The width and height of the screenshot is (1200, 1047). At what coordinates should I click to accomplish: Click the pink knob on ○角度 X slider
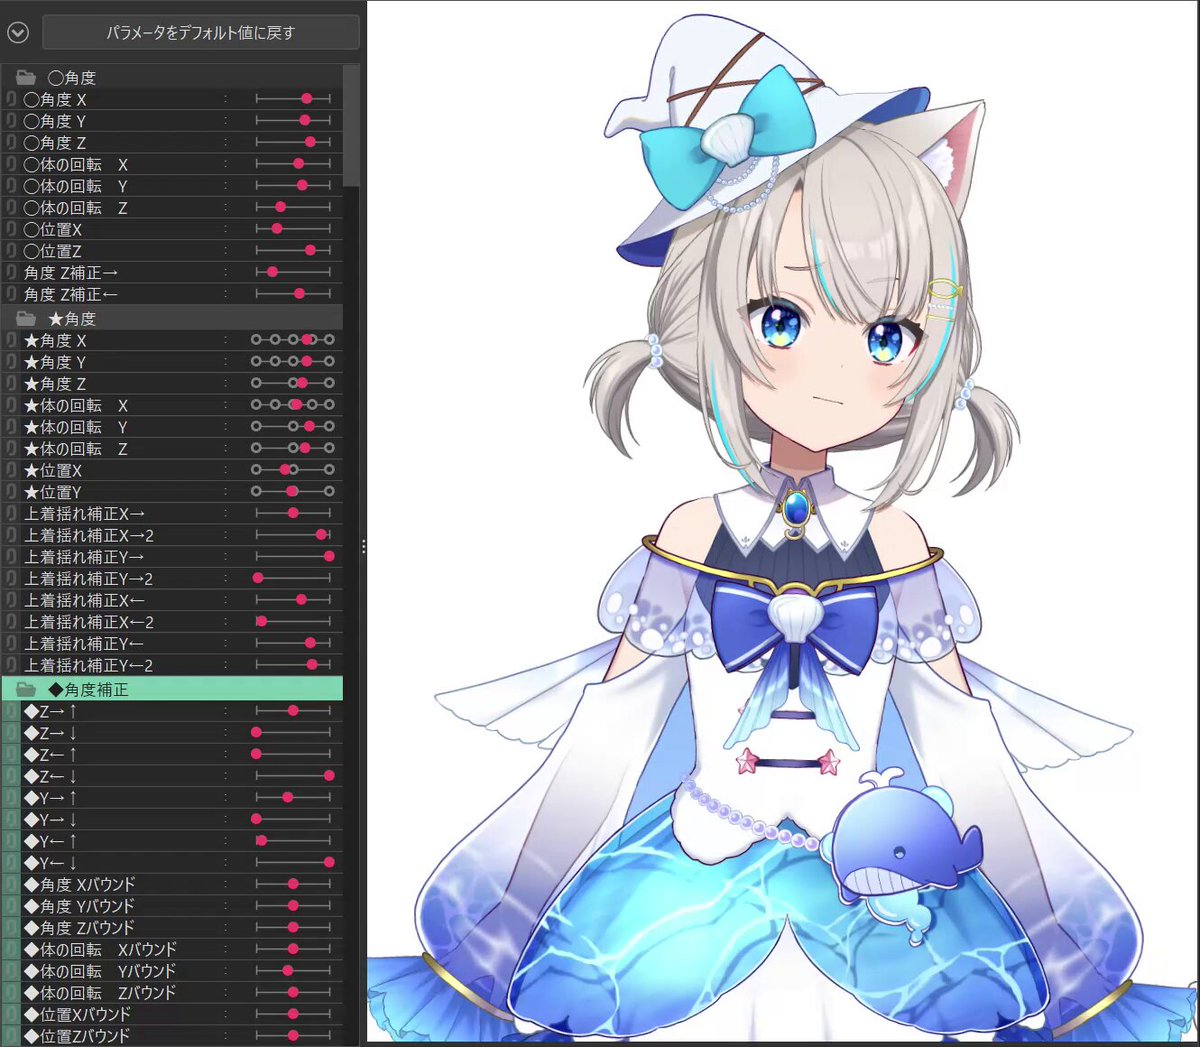(306, 98)
